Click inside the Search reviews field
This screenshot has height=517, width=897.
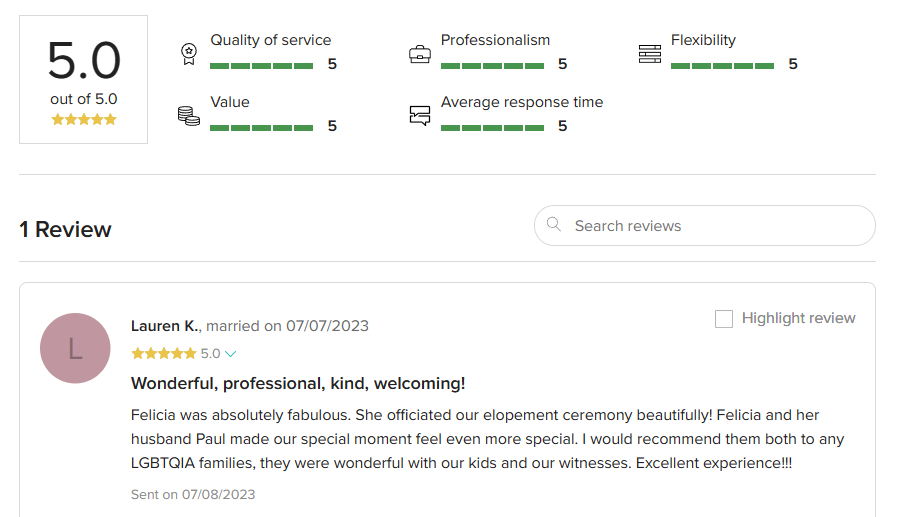[x=705, y=226]
